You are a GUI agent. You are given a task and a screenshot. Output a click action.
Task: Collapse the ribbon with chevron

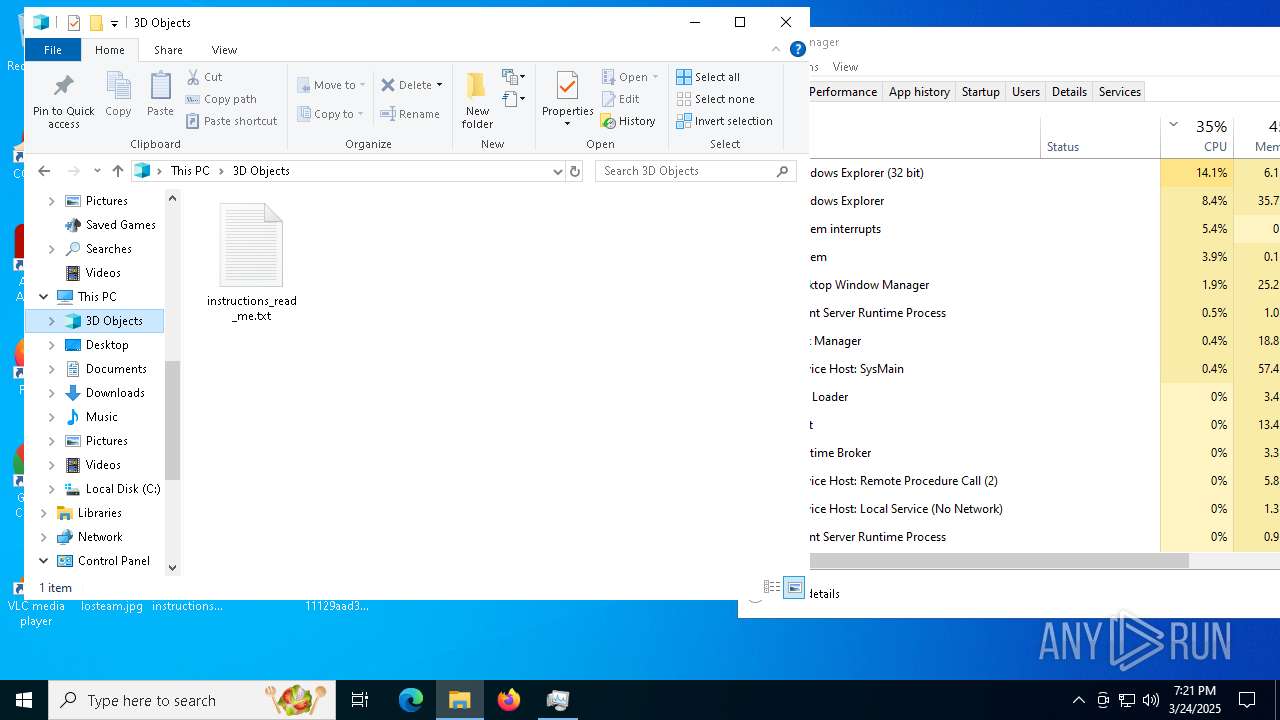pos(776,49)
